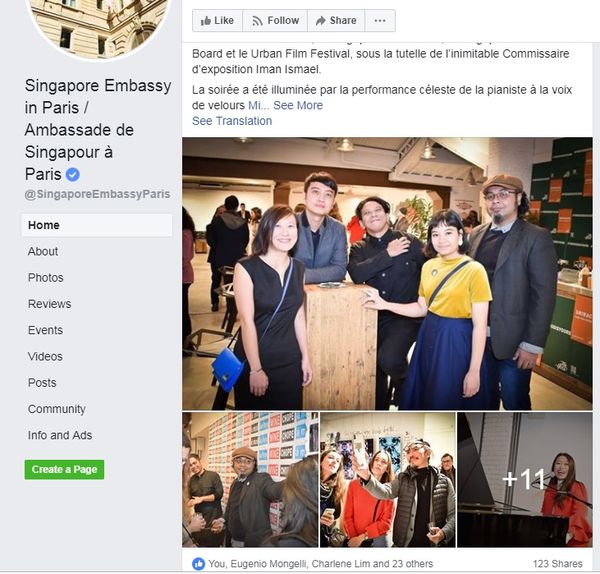Image resolution: width=600 pixels, height=574 pixels.
Task: Open the Home tab in sidebar
Action: pos(97,225)
